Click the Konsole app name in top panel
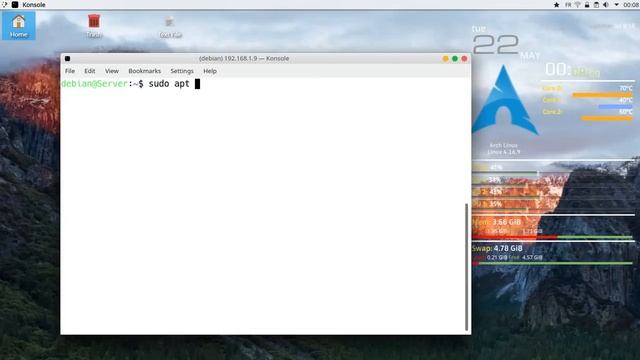640x360 pixels. click(34, 5)
